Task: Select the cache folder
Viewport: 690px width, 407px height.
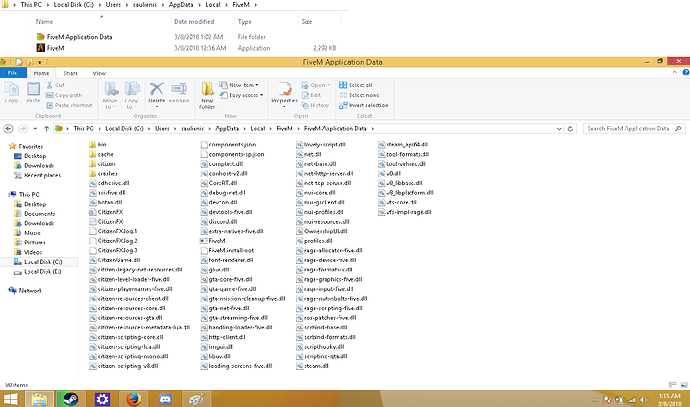Action: click(x=101, y=154)
